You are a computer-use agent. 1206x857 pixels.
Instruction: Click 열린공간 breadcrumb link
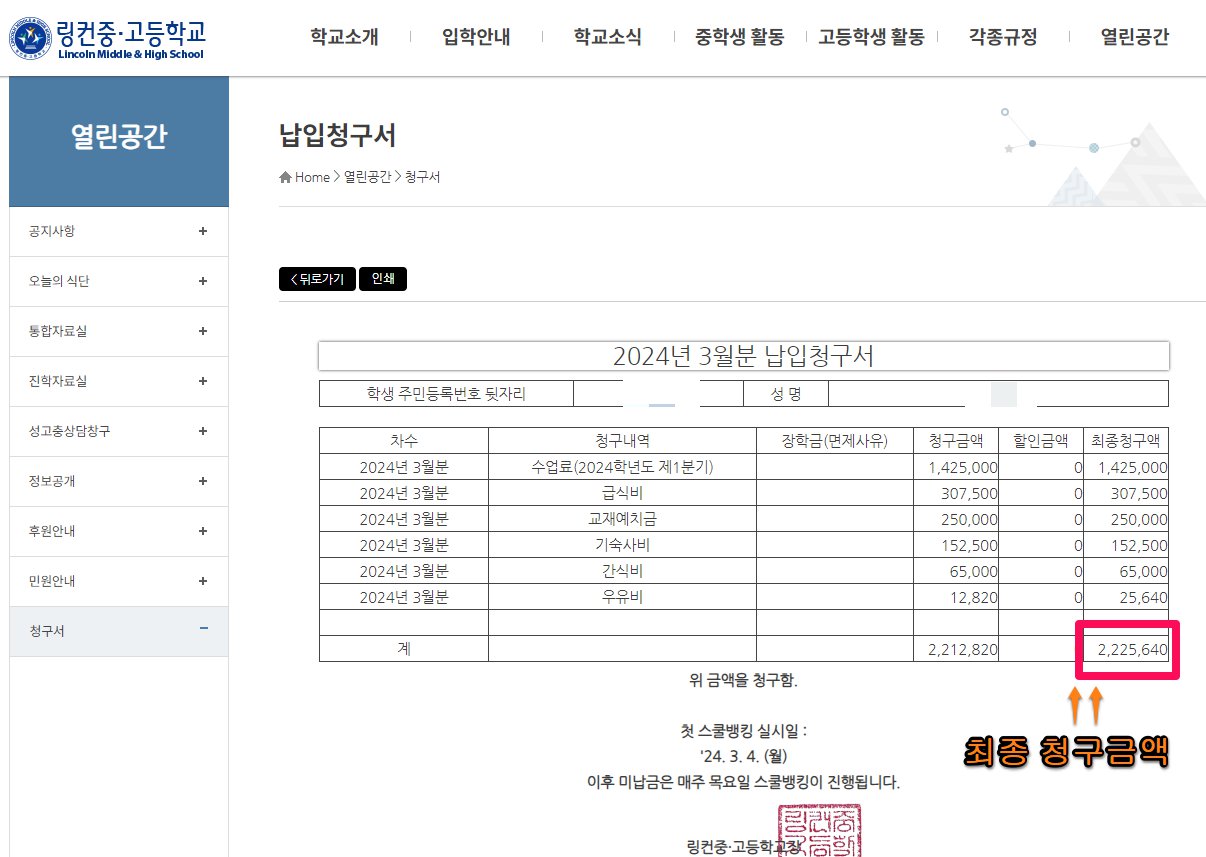click(x=367, y=177)
